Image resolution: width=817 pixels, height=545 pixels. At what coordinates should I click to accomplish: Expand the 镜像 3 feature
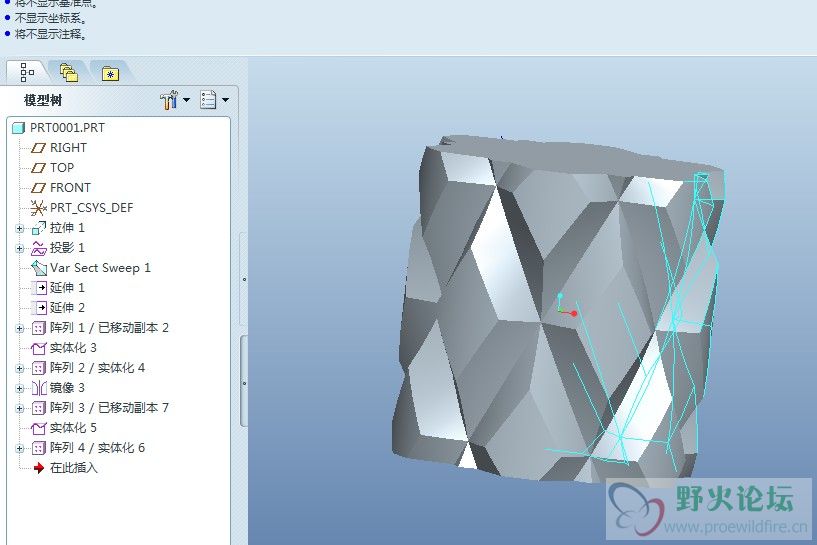coord(20,388)
